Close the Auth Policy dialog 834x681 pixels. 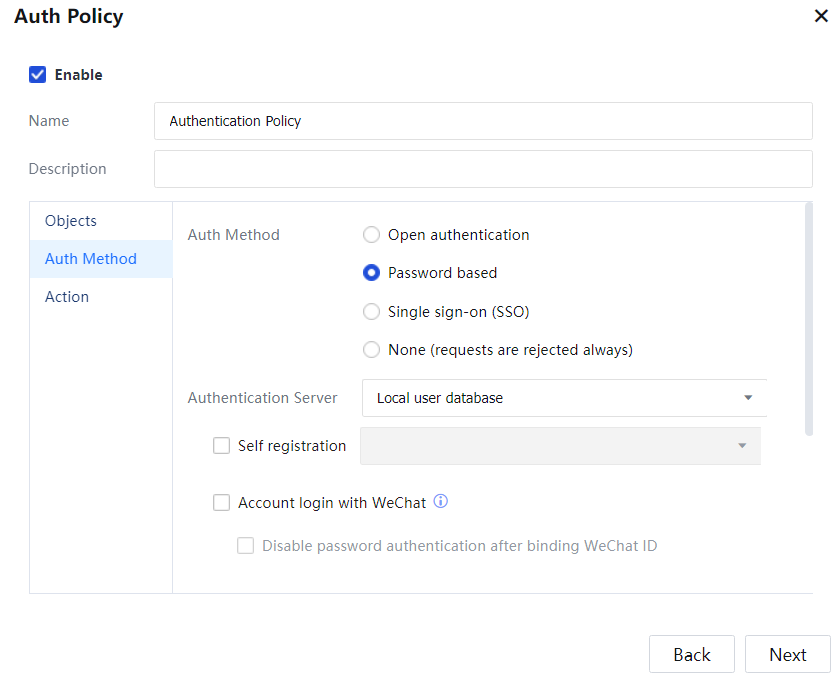820,17
